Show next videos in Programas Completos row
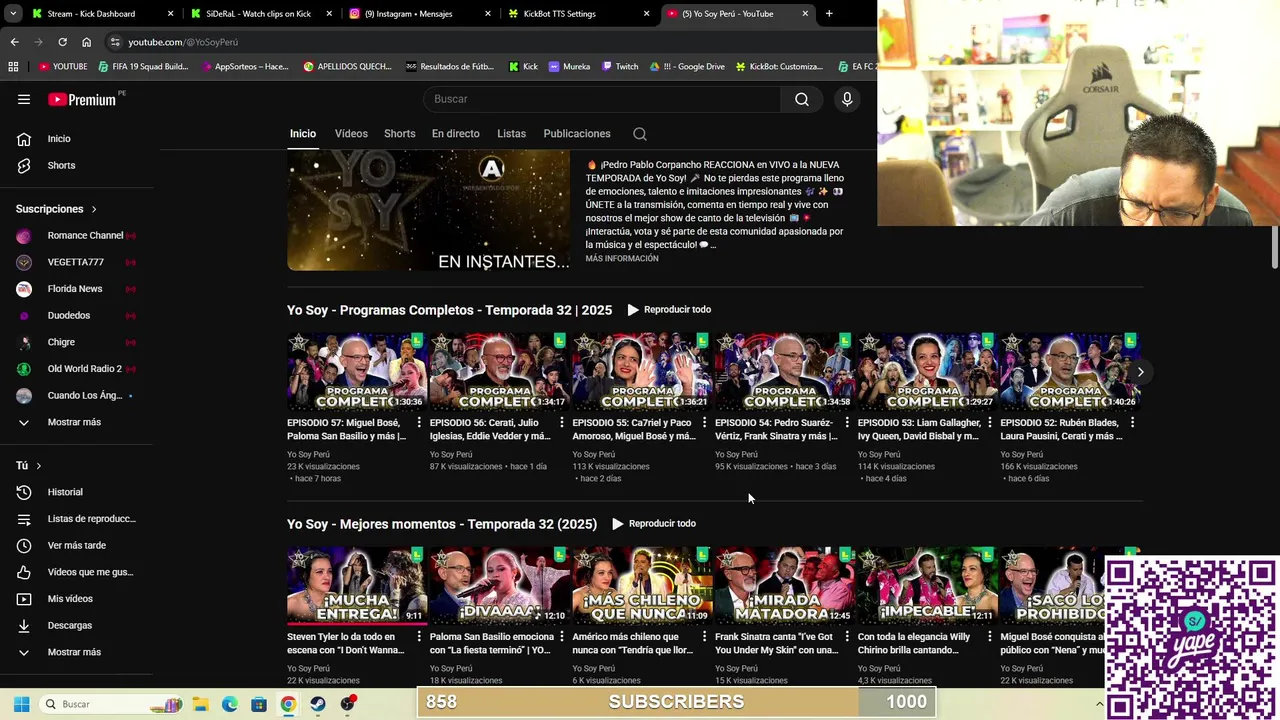This screenshot has height=720, width=1280. pyautogui.click(x=1140, y=372)
